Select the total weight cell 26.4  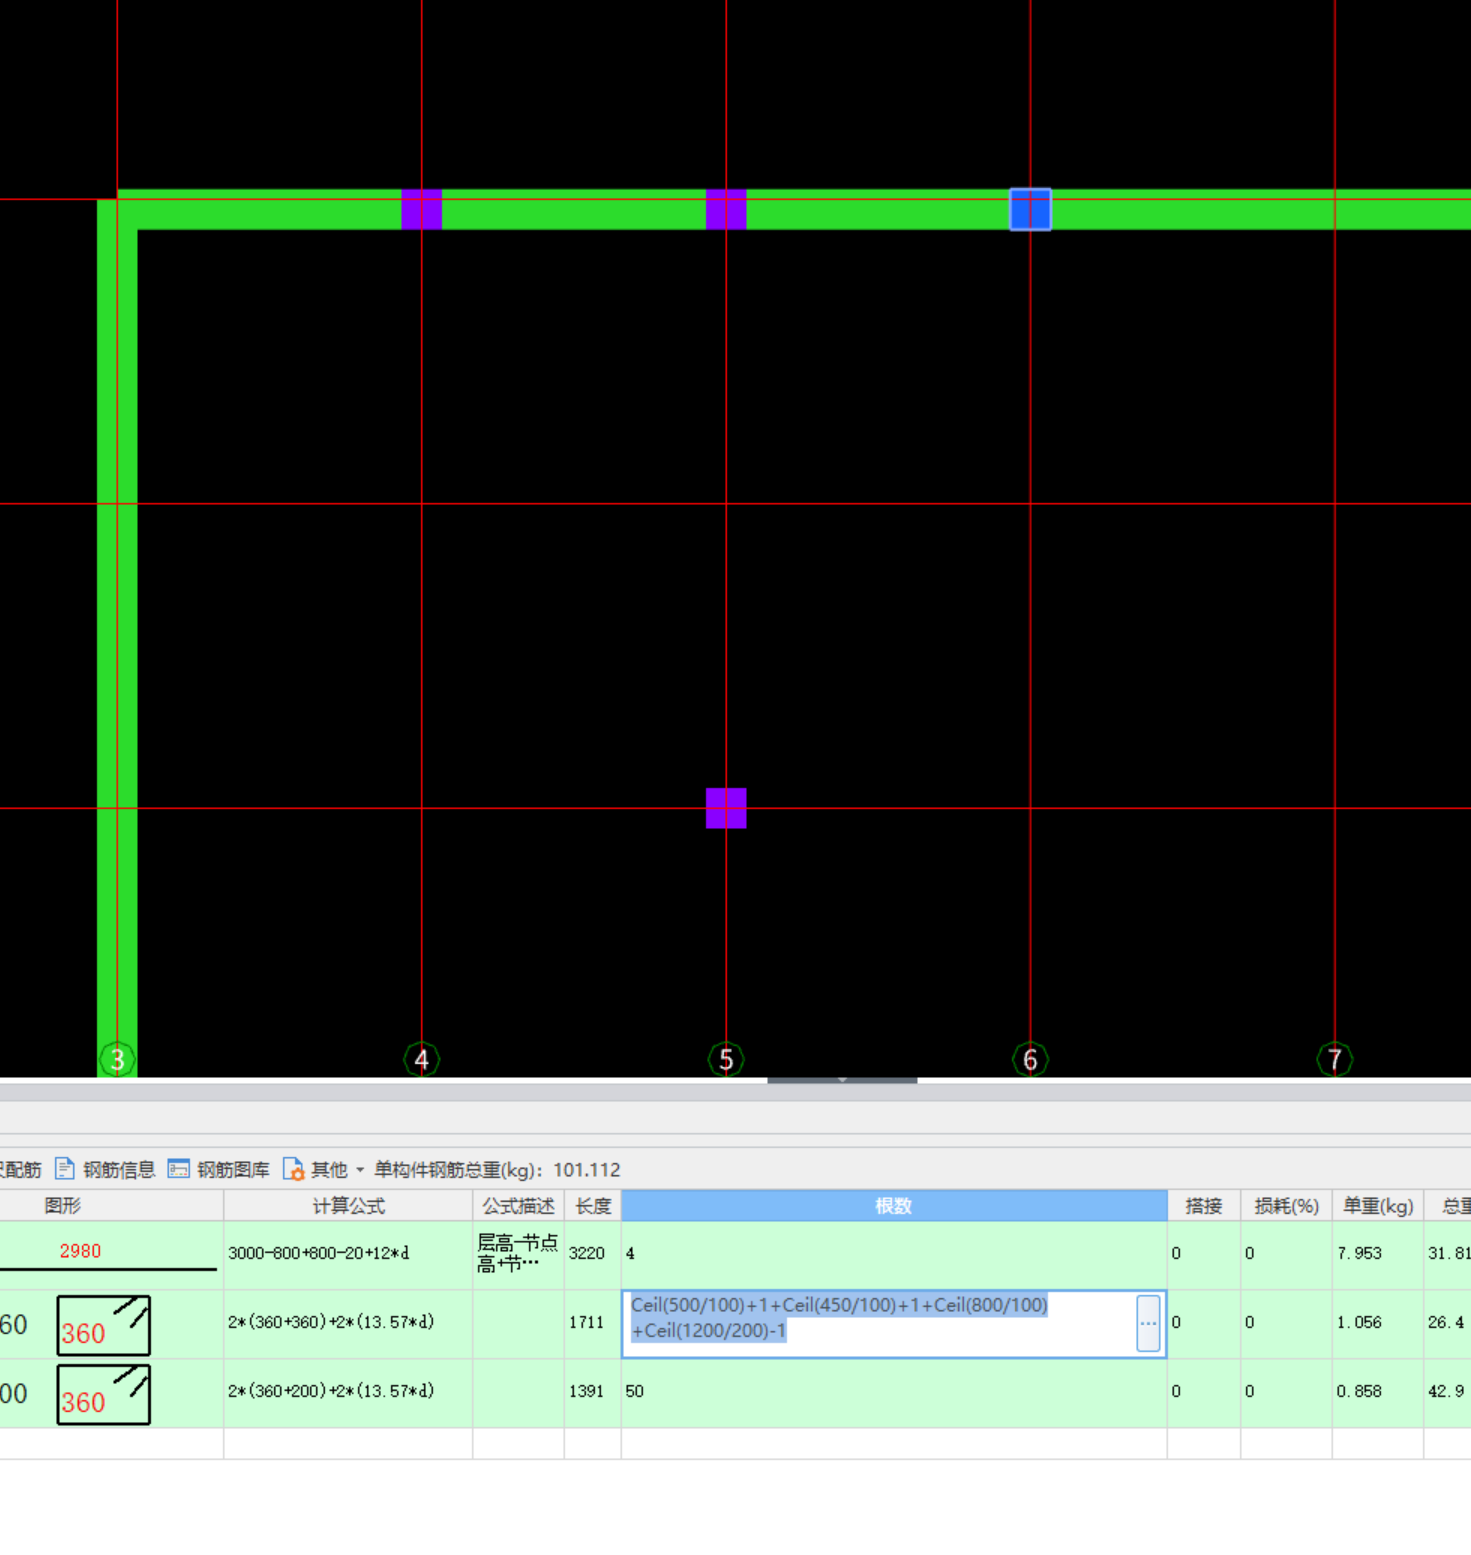(x=1447, y=1323)
